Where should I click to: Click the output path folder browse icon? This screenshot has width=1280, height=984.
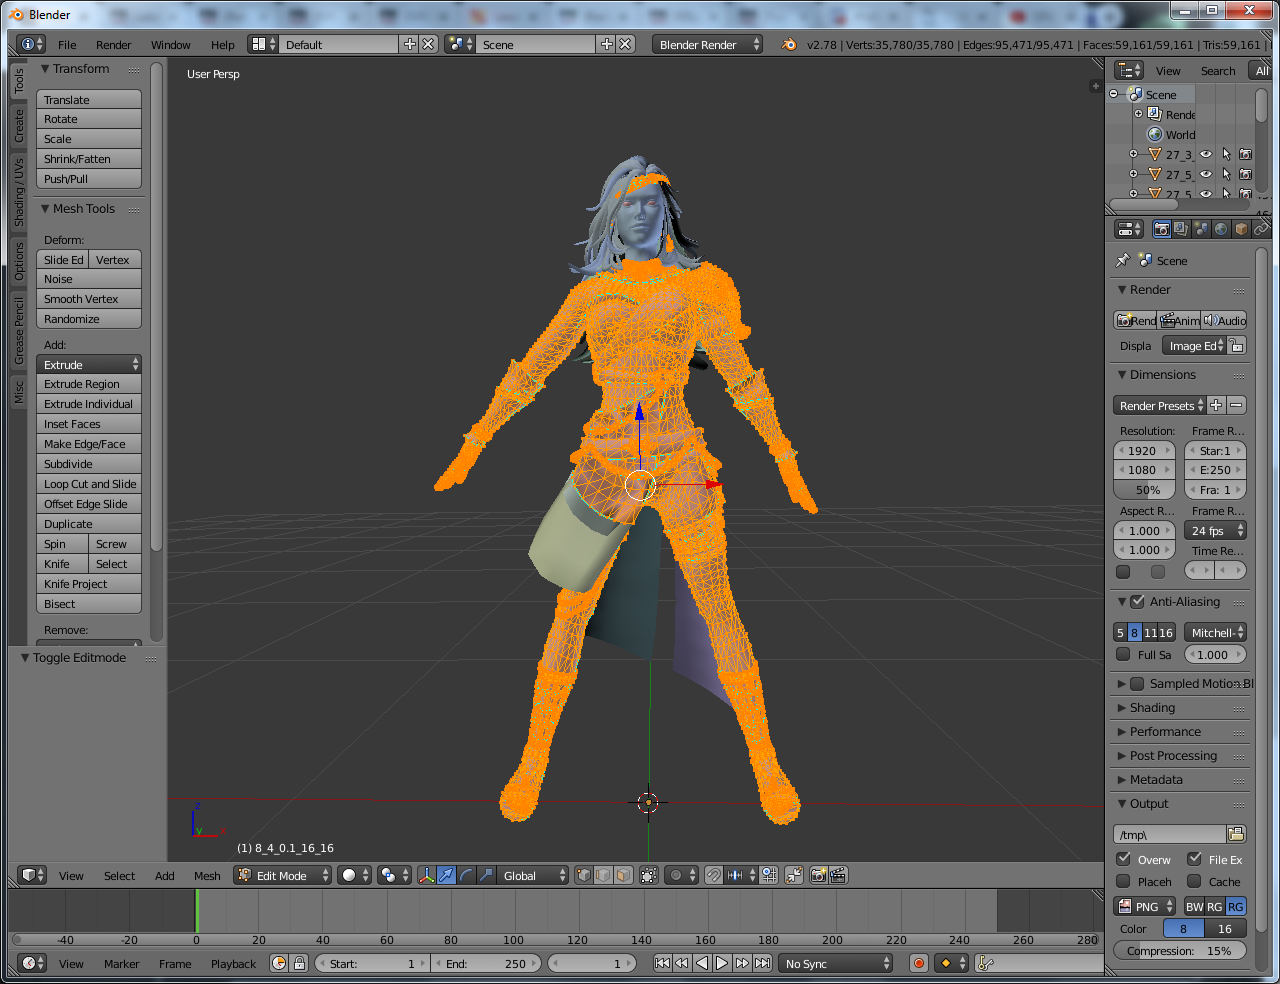pos(1236,834)
